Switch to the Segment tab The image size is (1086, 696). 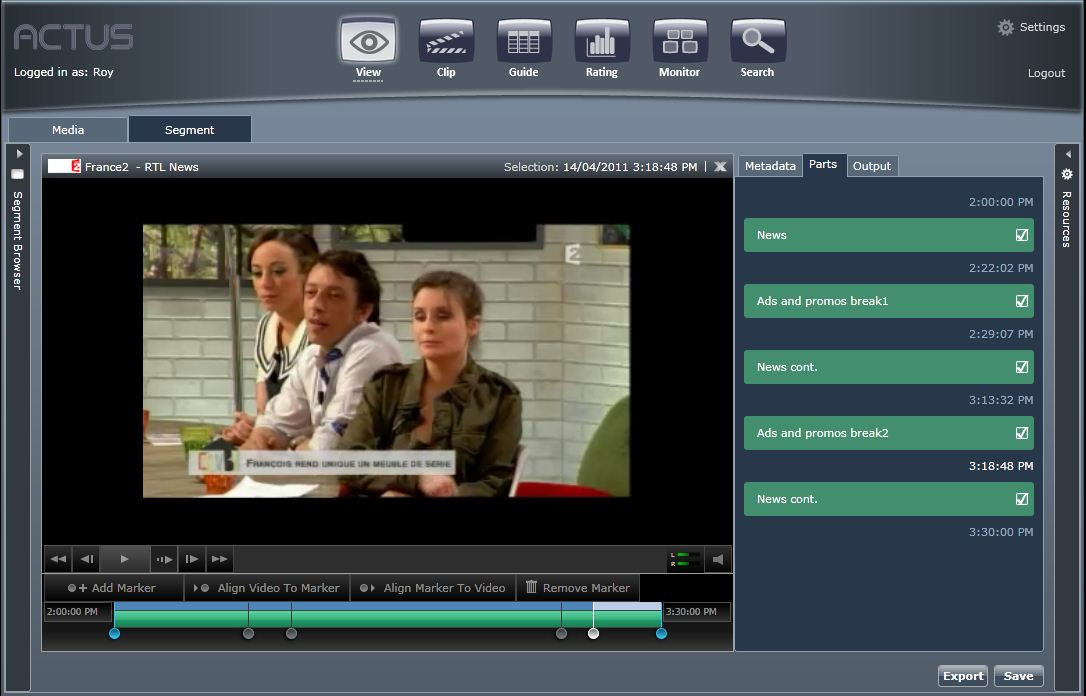coord(189,130)
